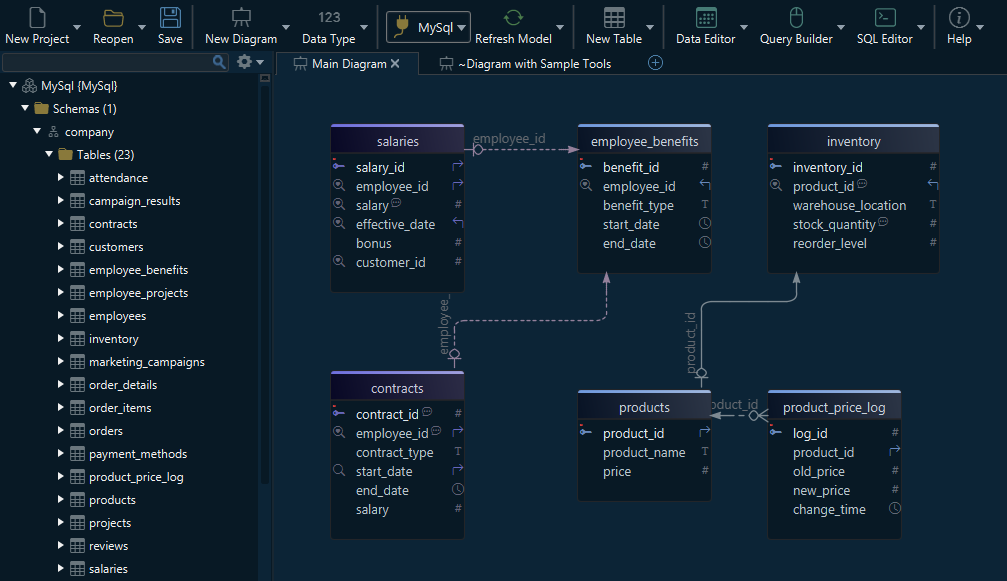Select reviews table in tree

click(109, 546)
